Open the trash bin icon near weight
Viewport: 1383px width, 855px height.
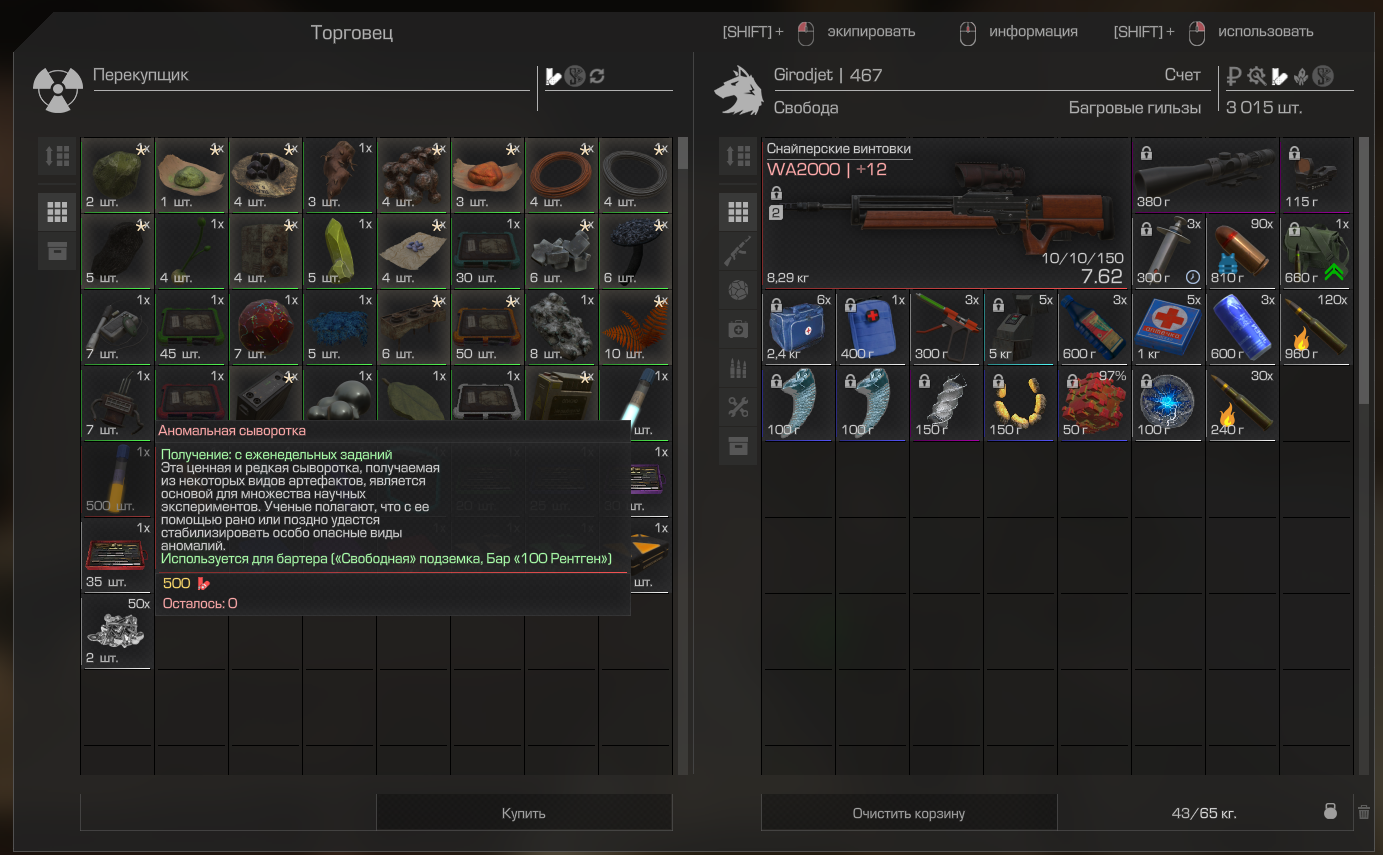1364,812
